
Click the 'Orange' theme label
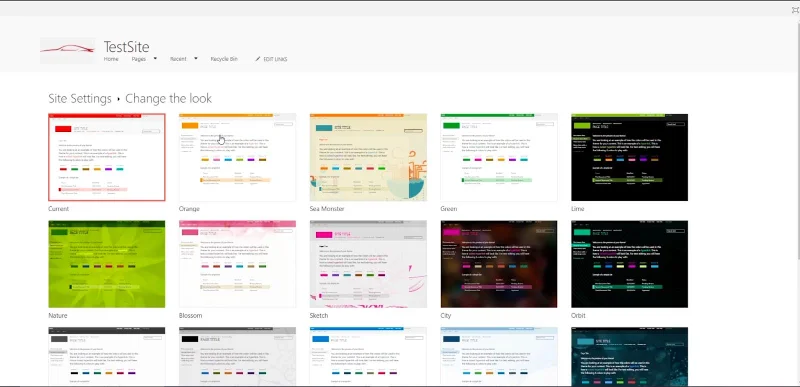[189, 209]
